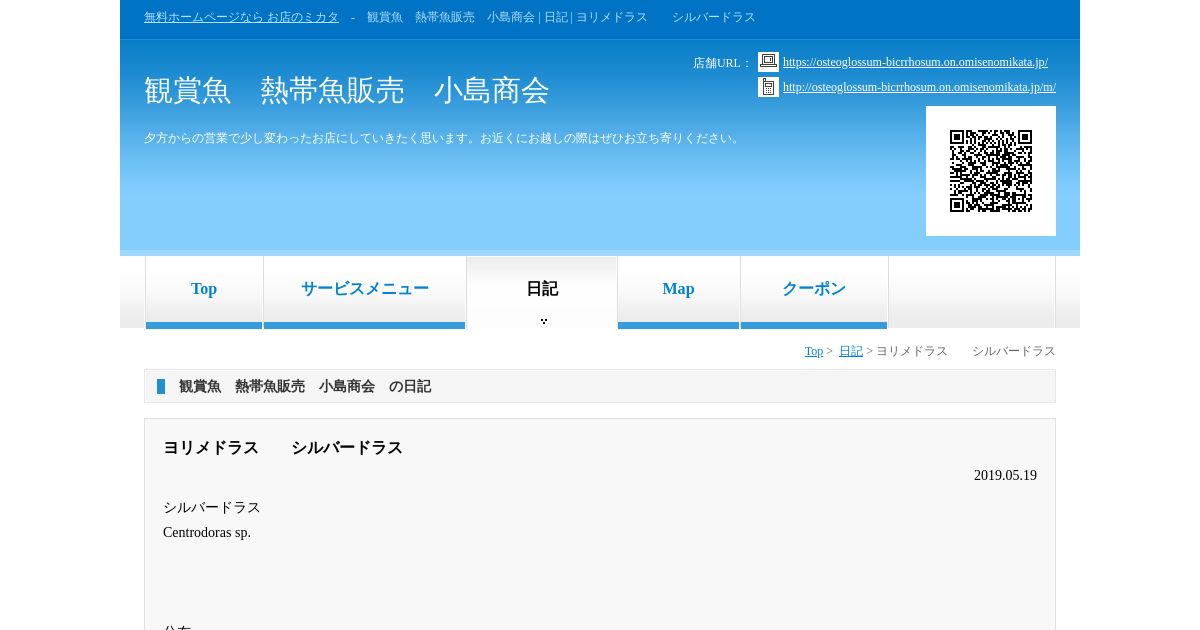
Task: Open the https osteoglossum-bicrrhosum store URL link
Action: pos(915,62)
